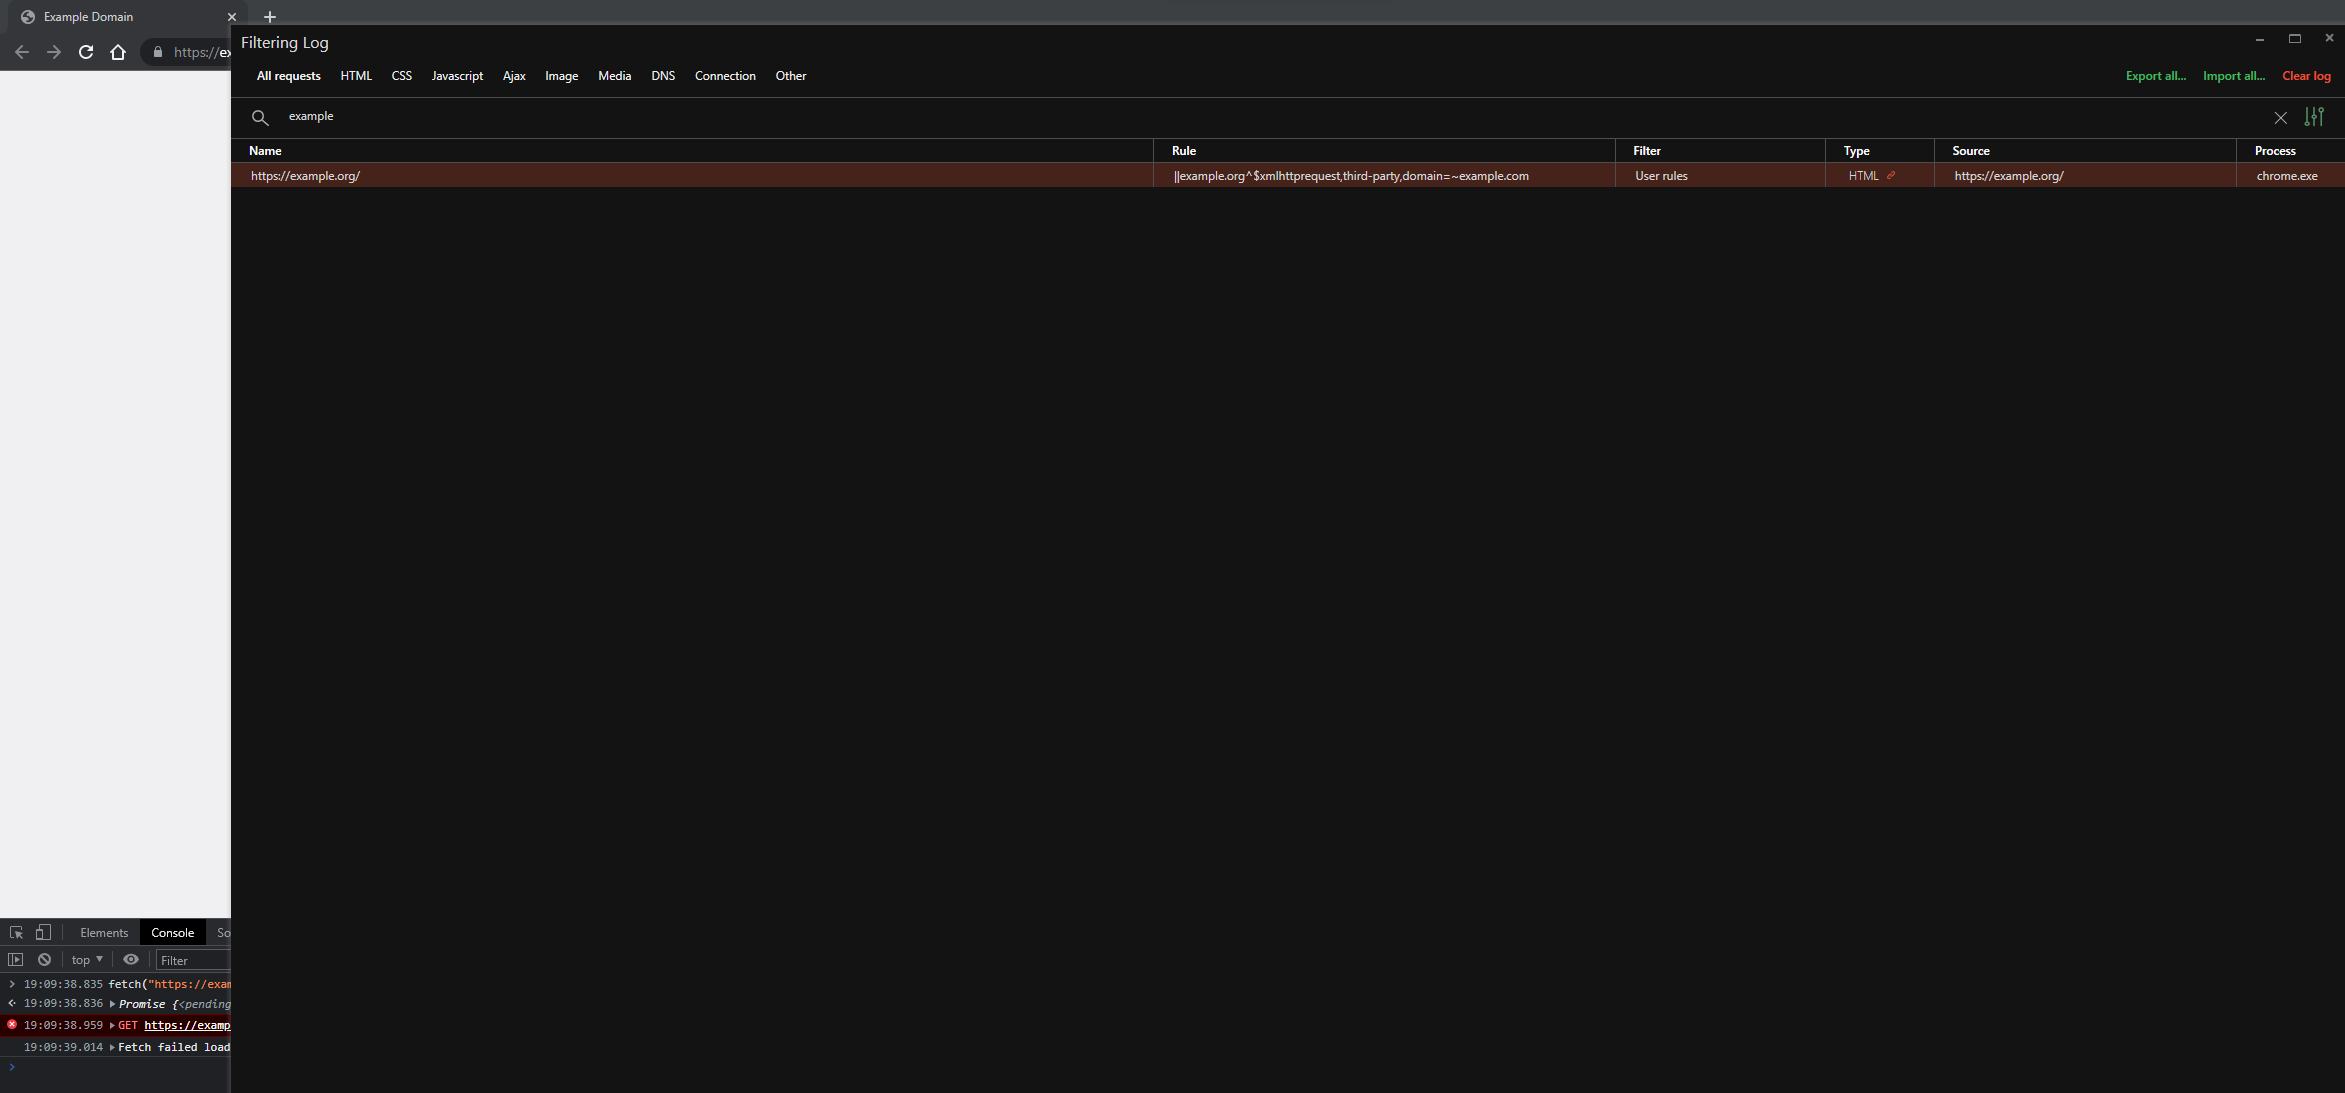The image size is (2345, 1093).
Task: Click the search magnifier icon
Action: (260, 117)
